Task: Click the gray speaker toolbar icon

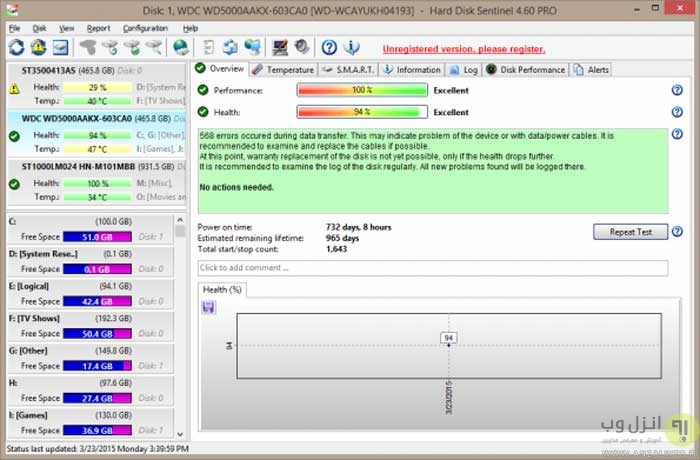Action: pos(302,47)
